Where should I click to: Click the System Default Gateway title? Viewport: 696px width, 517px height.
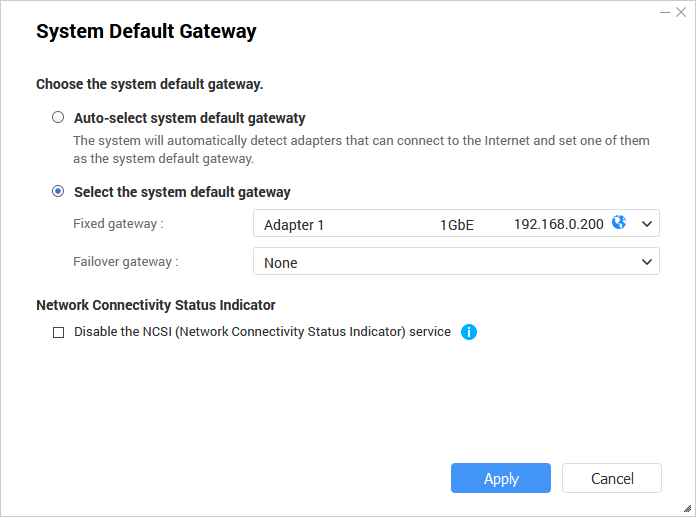pos(146,32)
